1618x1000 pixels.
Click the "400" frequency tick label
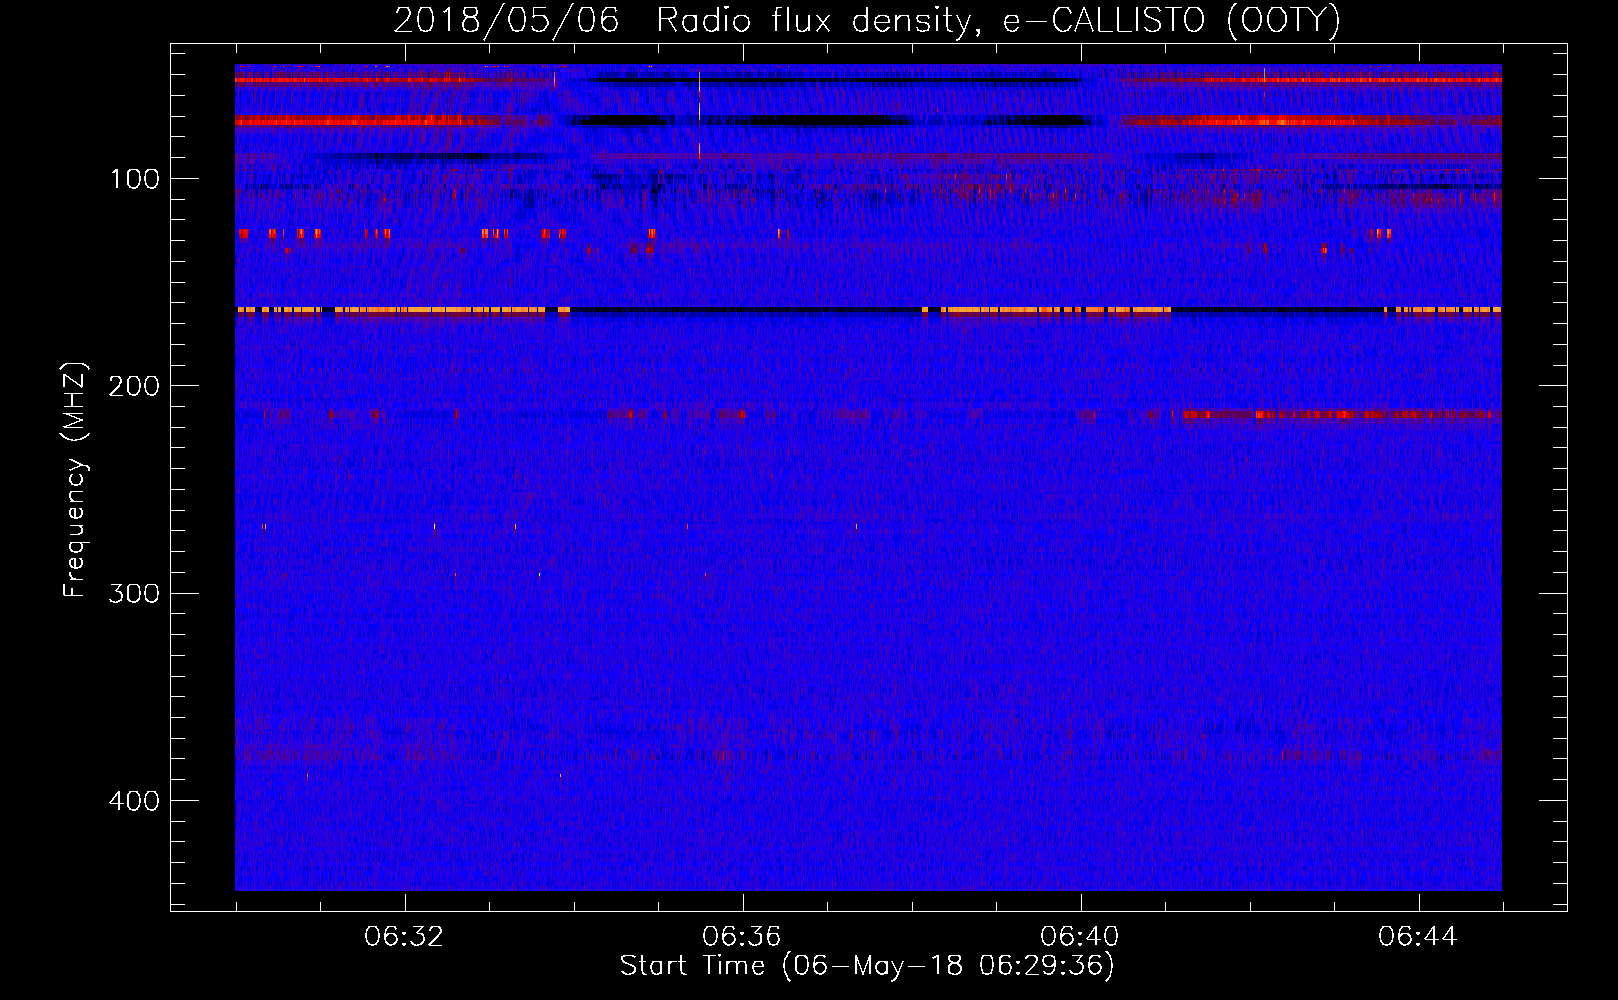(134, 801)
